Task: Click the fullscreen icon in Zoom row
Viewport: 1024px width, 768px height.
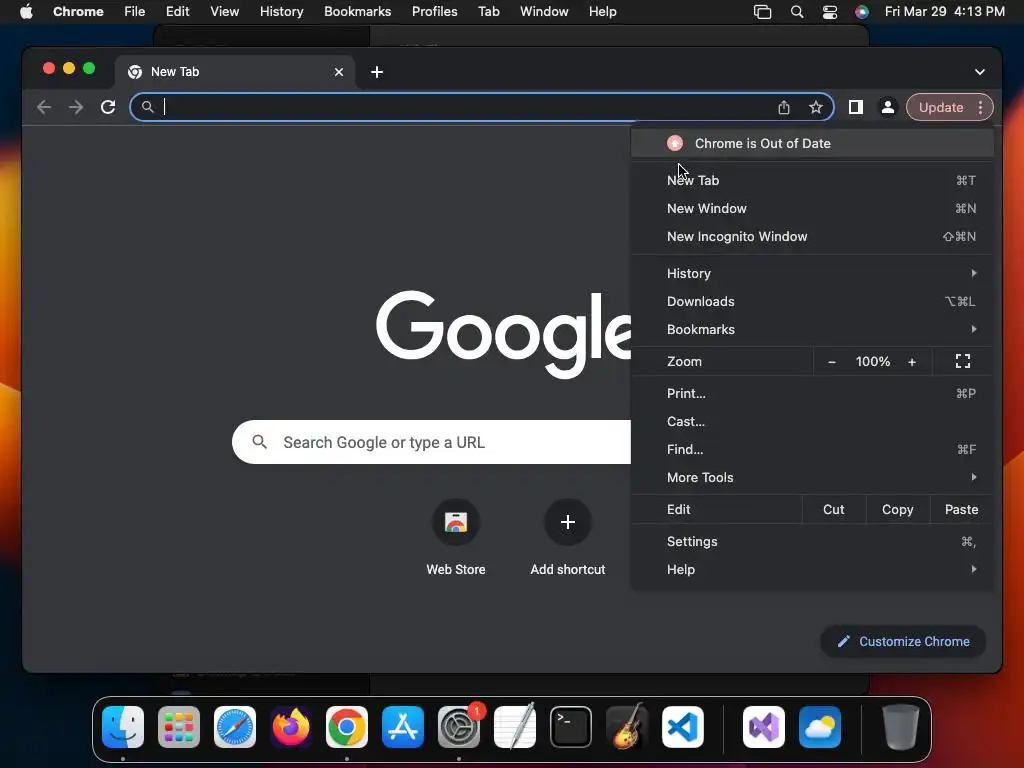Action: tap(963, 361)
